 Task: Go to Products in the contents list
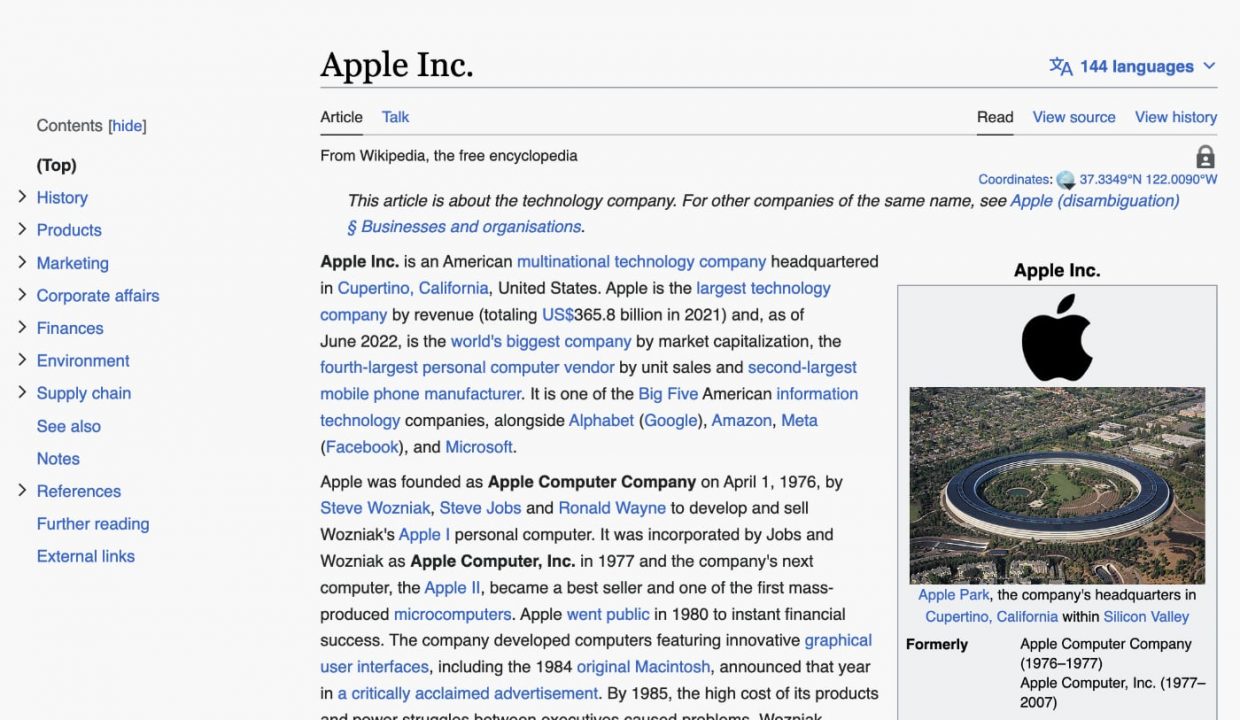tap(69, 230)
